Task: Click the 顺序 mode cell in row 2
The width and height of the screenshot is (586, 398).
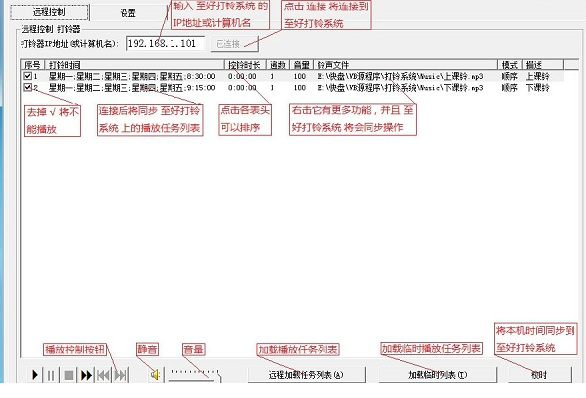Action: tap(510, 88)
